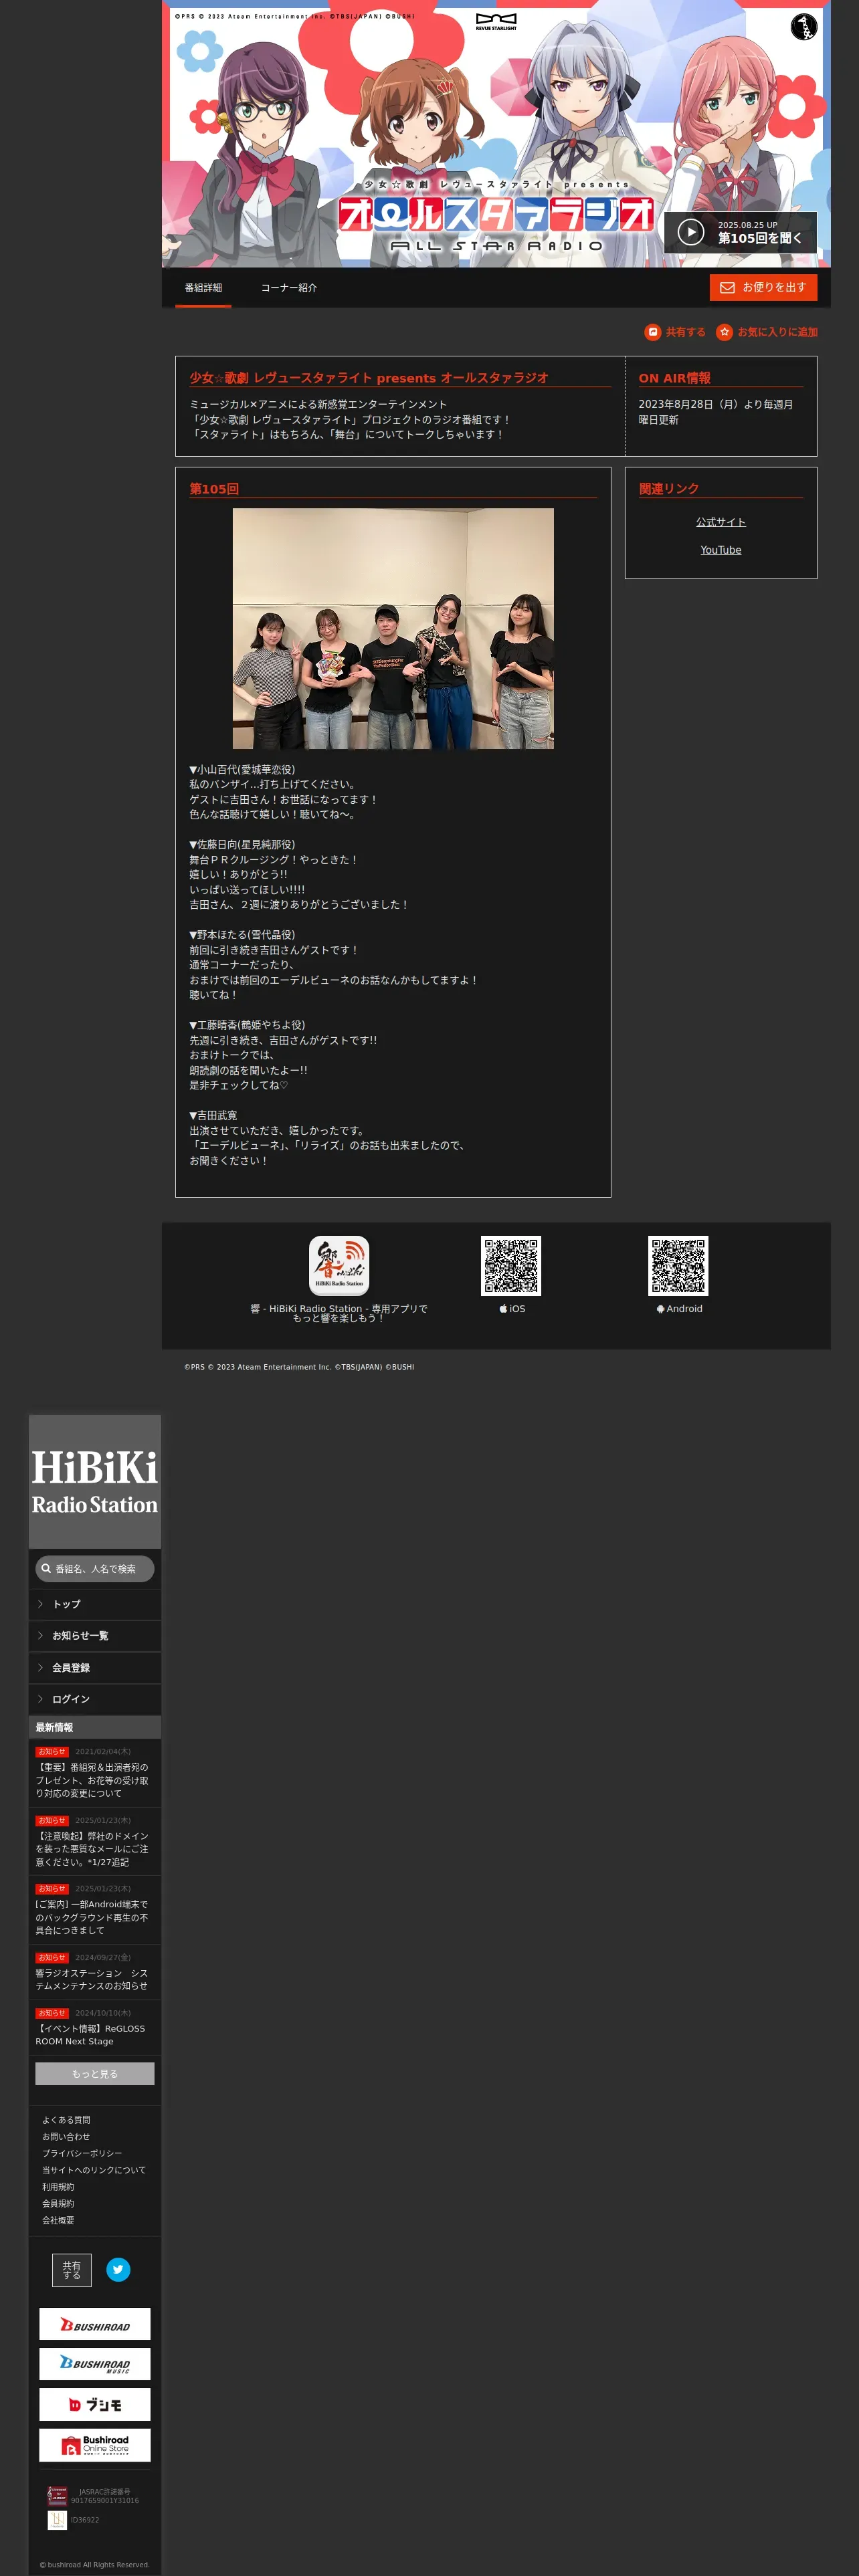Click the chevron beside トップ

(x=40, y=1604)
